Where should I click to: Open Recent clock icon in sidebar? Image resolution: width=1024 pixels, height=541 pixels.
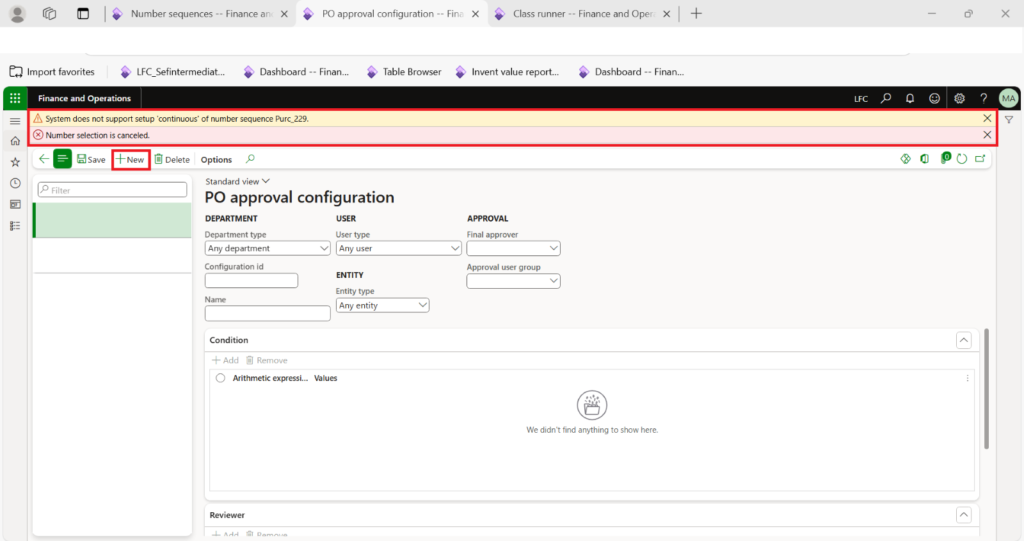(x=15, y=184)
